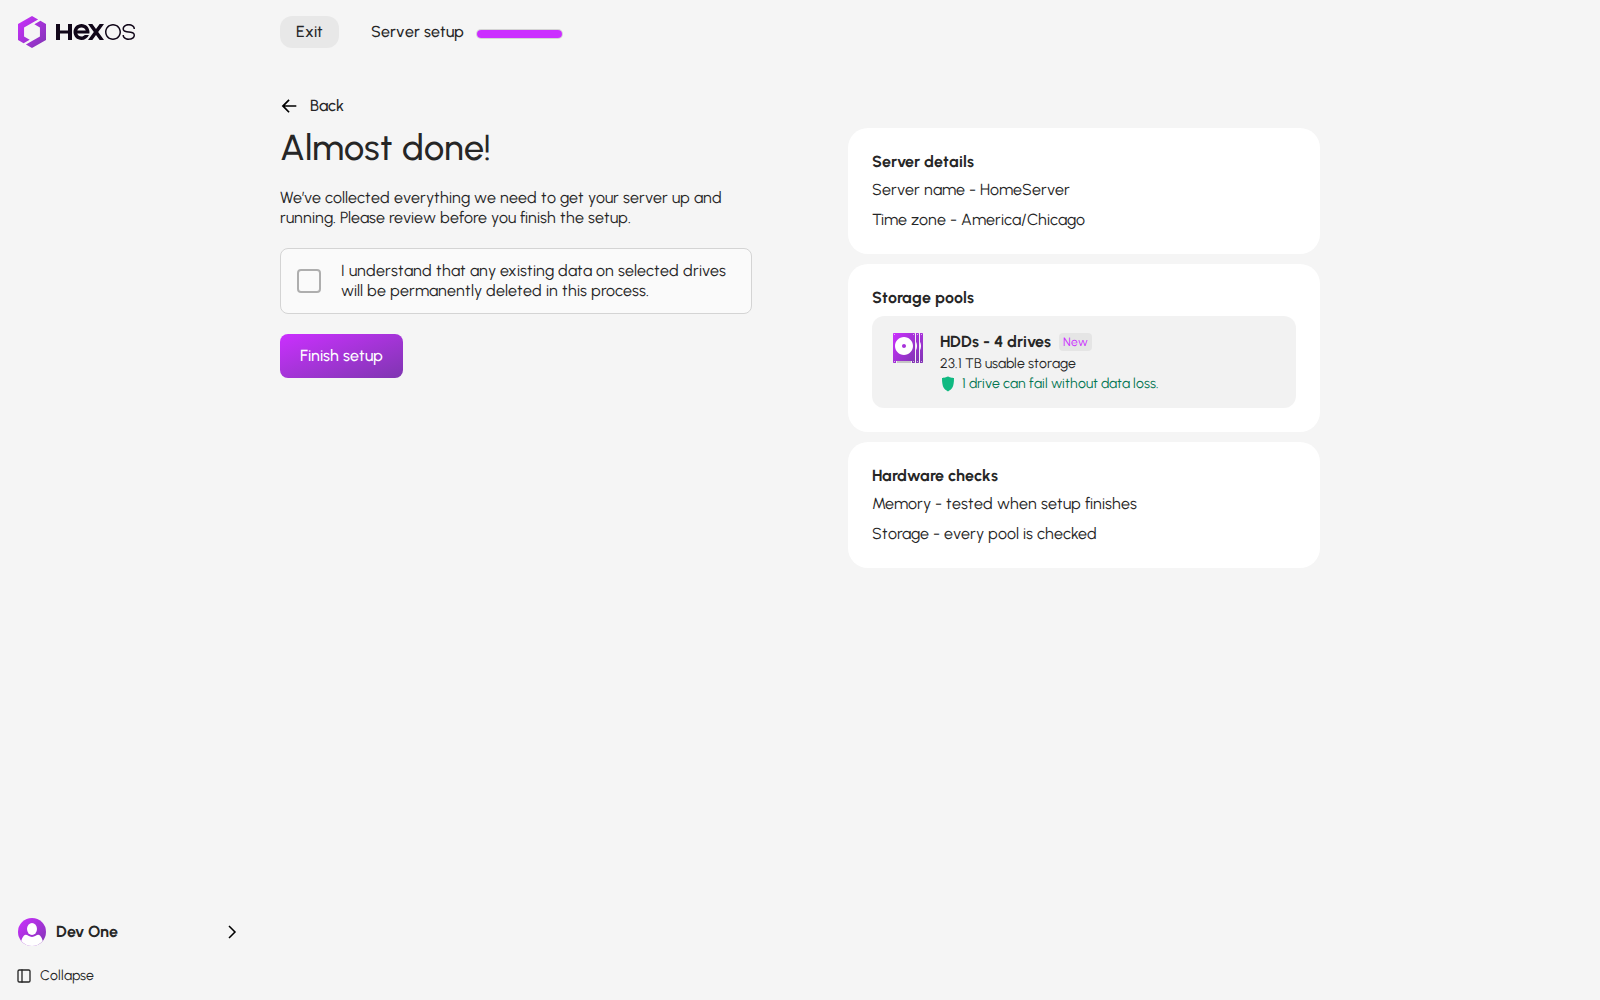The image size is (1600, 1000).
Task: Click the New badge on HDDs pool
Action: (1075, 342)
